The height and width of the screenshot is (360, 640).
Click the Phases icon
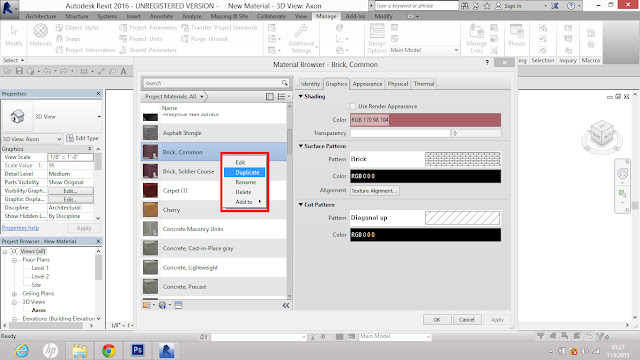pos(516,35)
